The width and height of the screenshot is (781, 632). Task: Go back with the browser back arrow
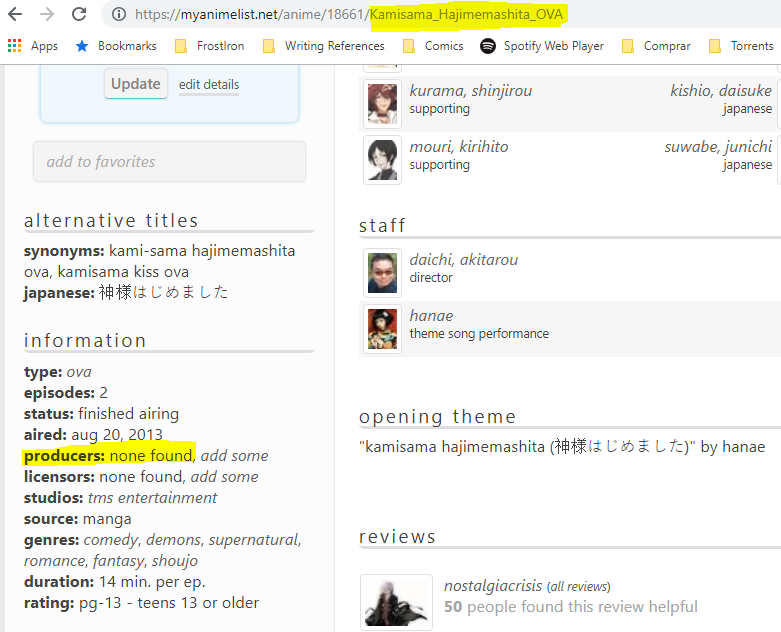click(x=15, y=14)
